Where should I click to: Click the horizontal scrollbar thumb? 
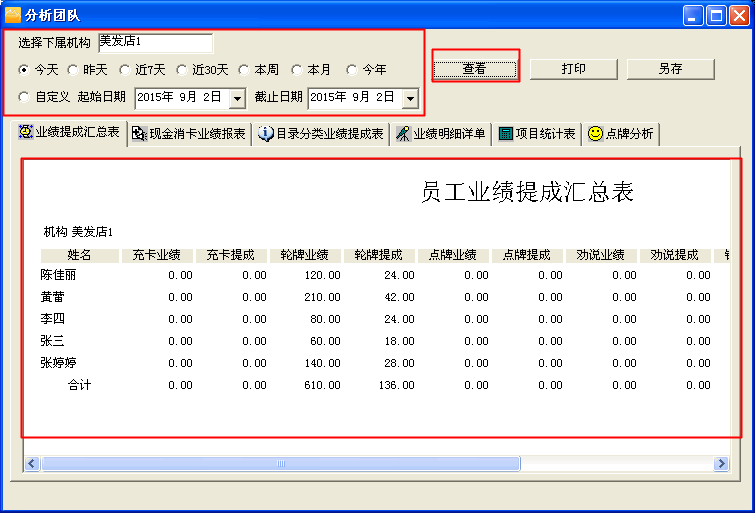pyautogui.click(x=281, y=463)
